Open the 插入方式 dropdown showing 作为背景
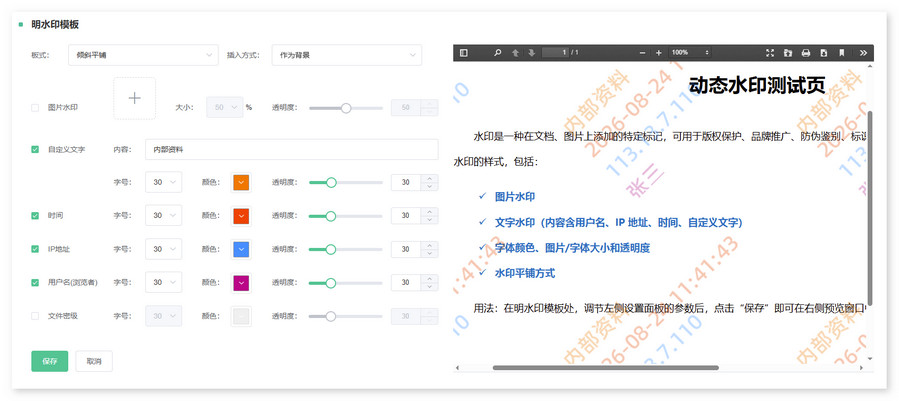 (347, 55)
